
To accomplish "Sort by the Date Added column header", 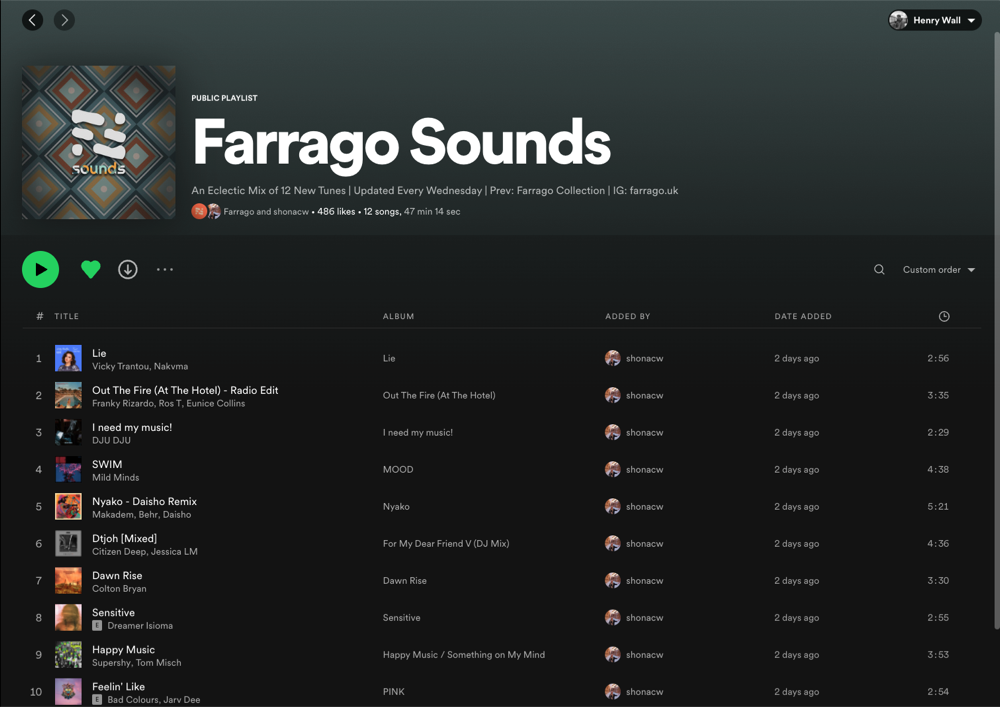I will tap(802, 316).
